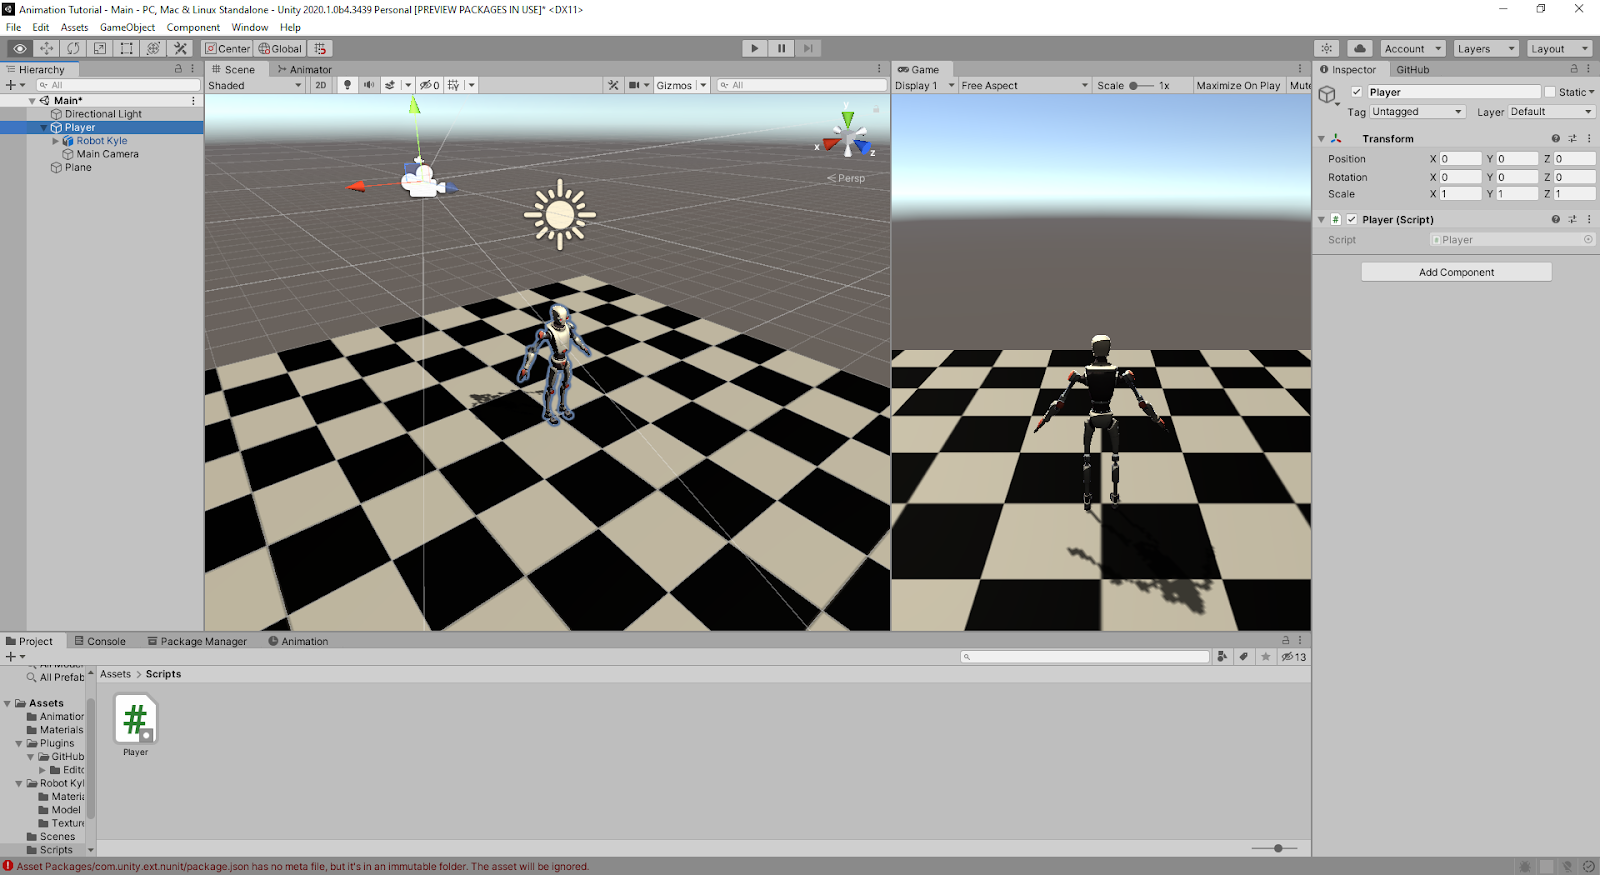Open Scene component tools icon

[x=613, y=85]
